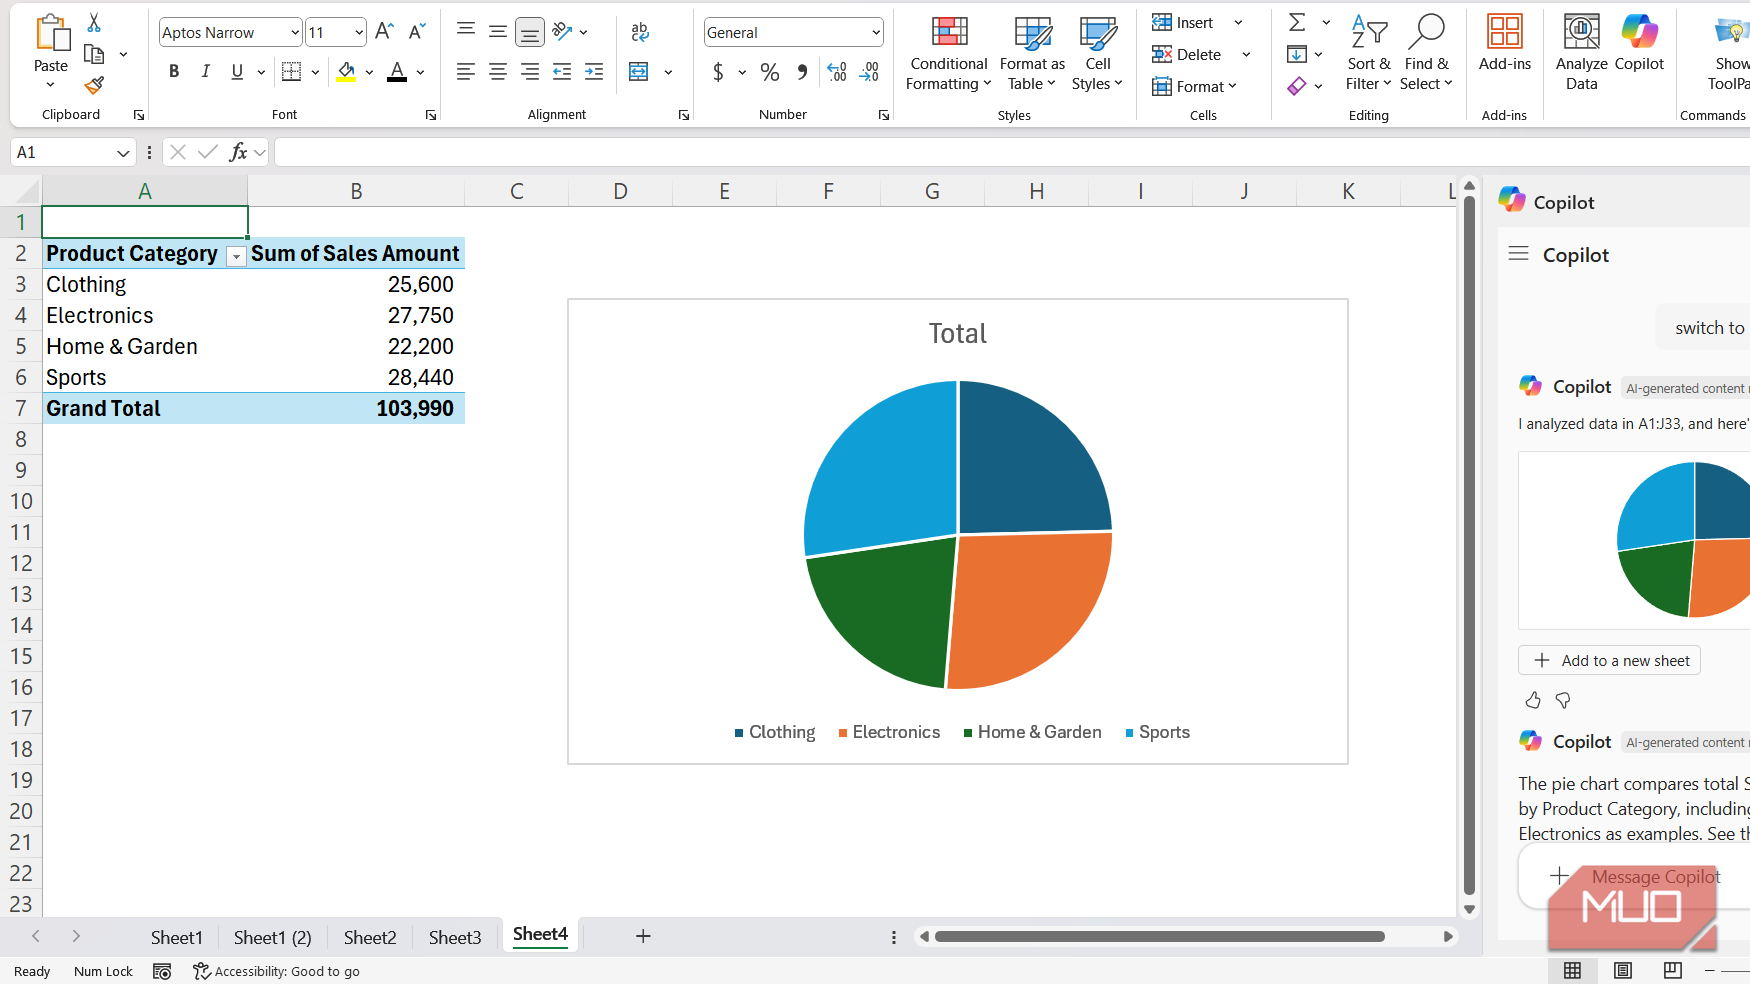Viewport: 1750px width, 985px height.
Task: Switch to Sheet1 tab
Action: click(176, 937)
